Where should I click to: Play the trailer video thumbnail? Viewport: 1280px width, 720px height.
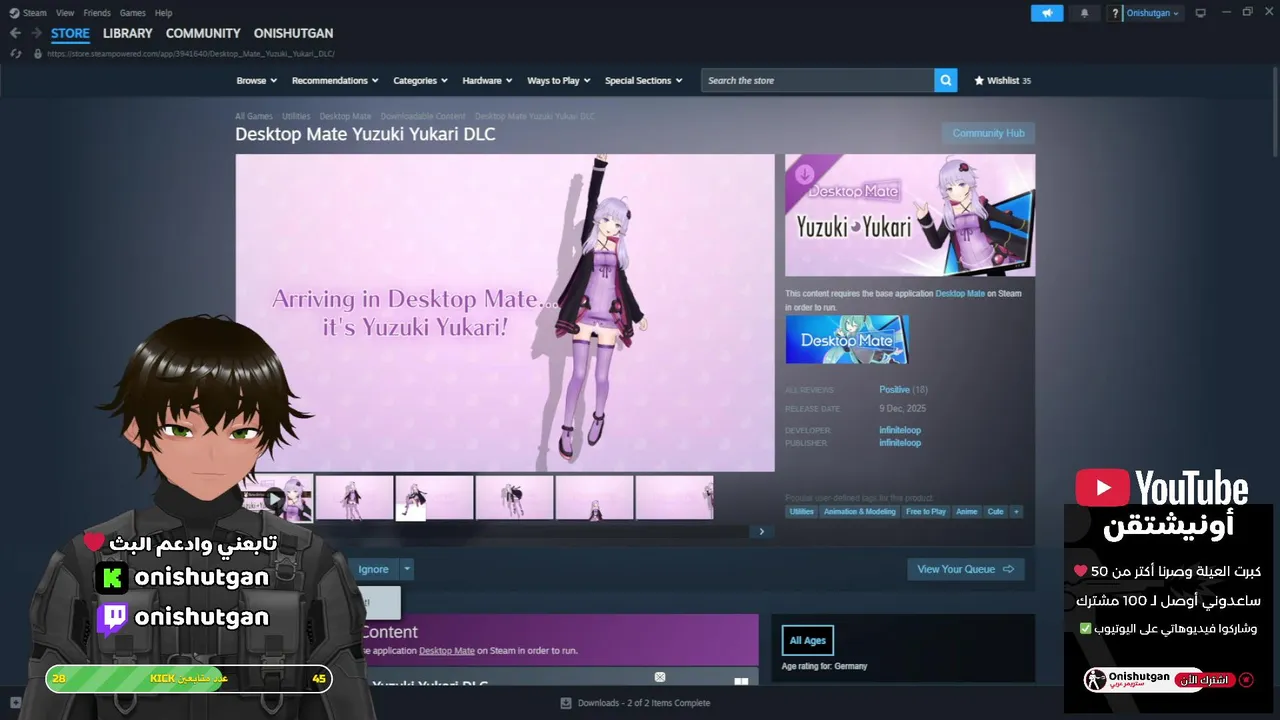point(275,497)
